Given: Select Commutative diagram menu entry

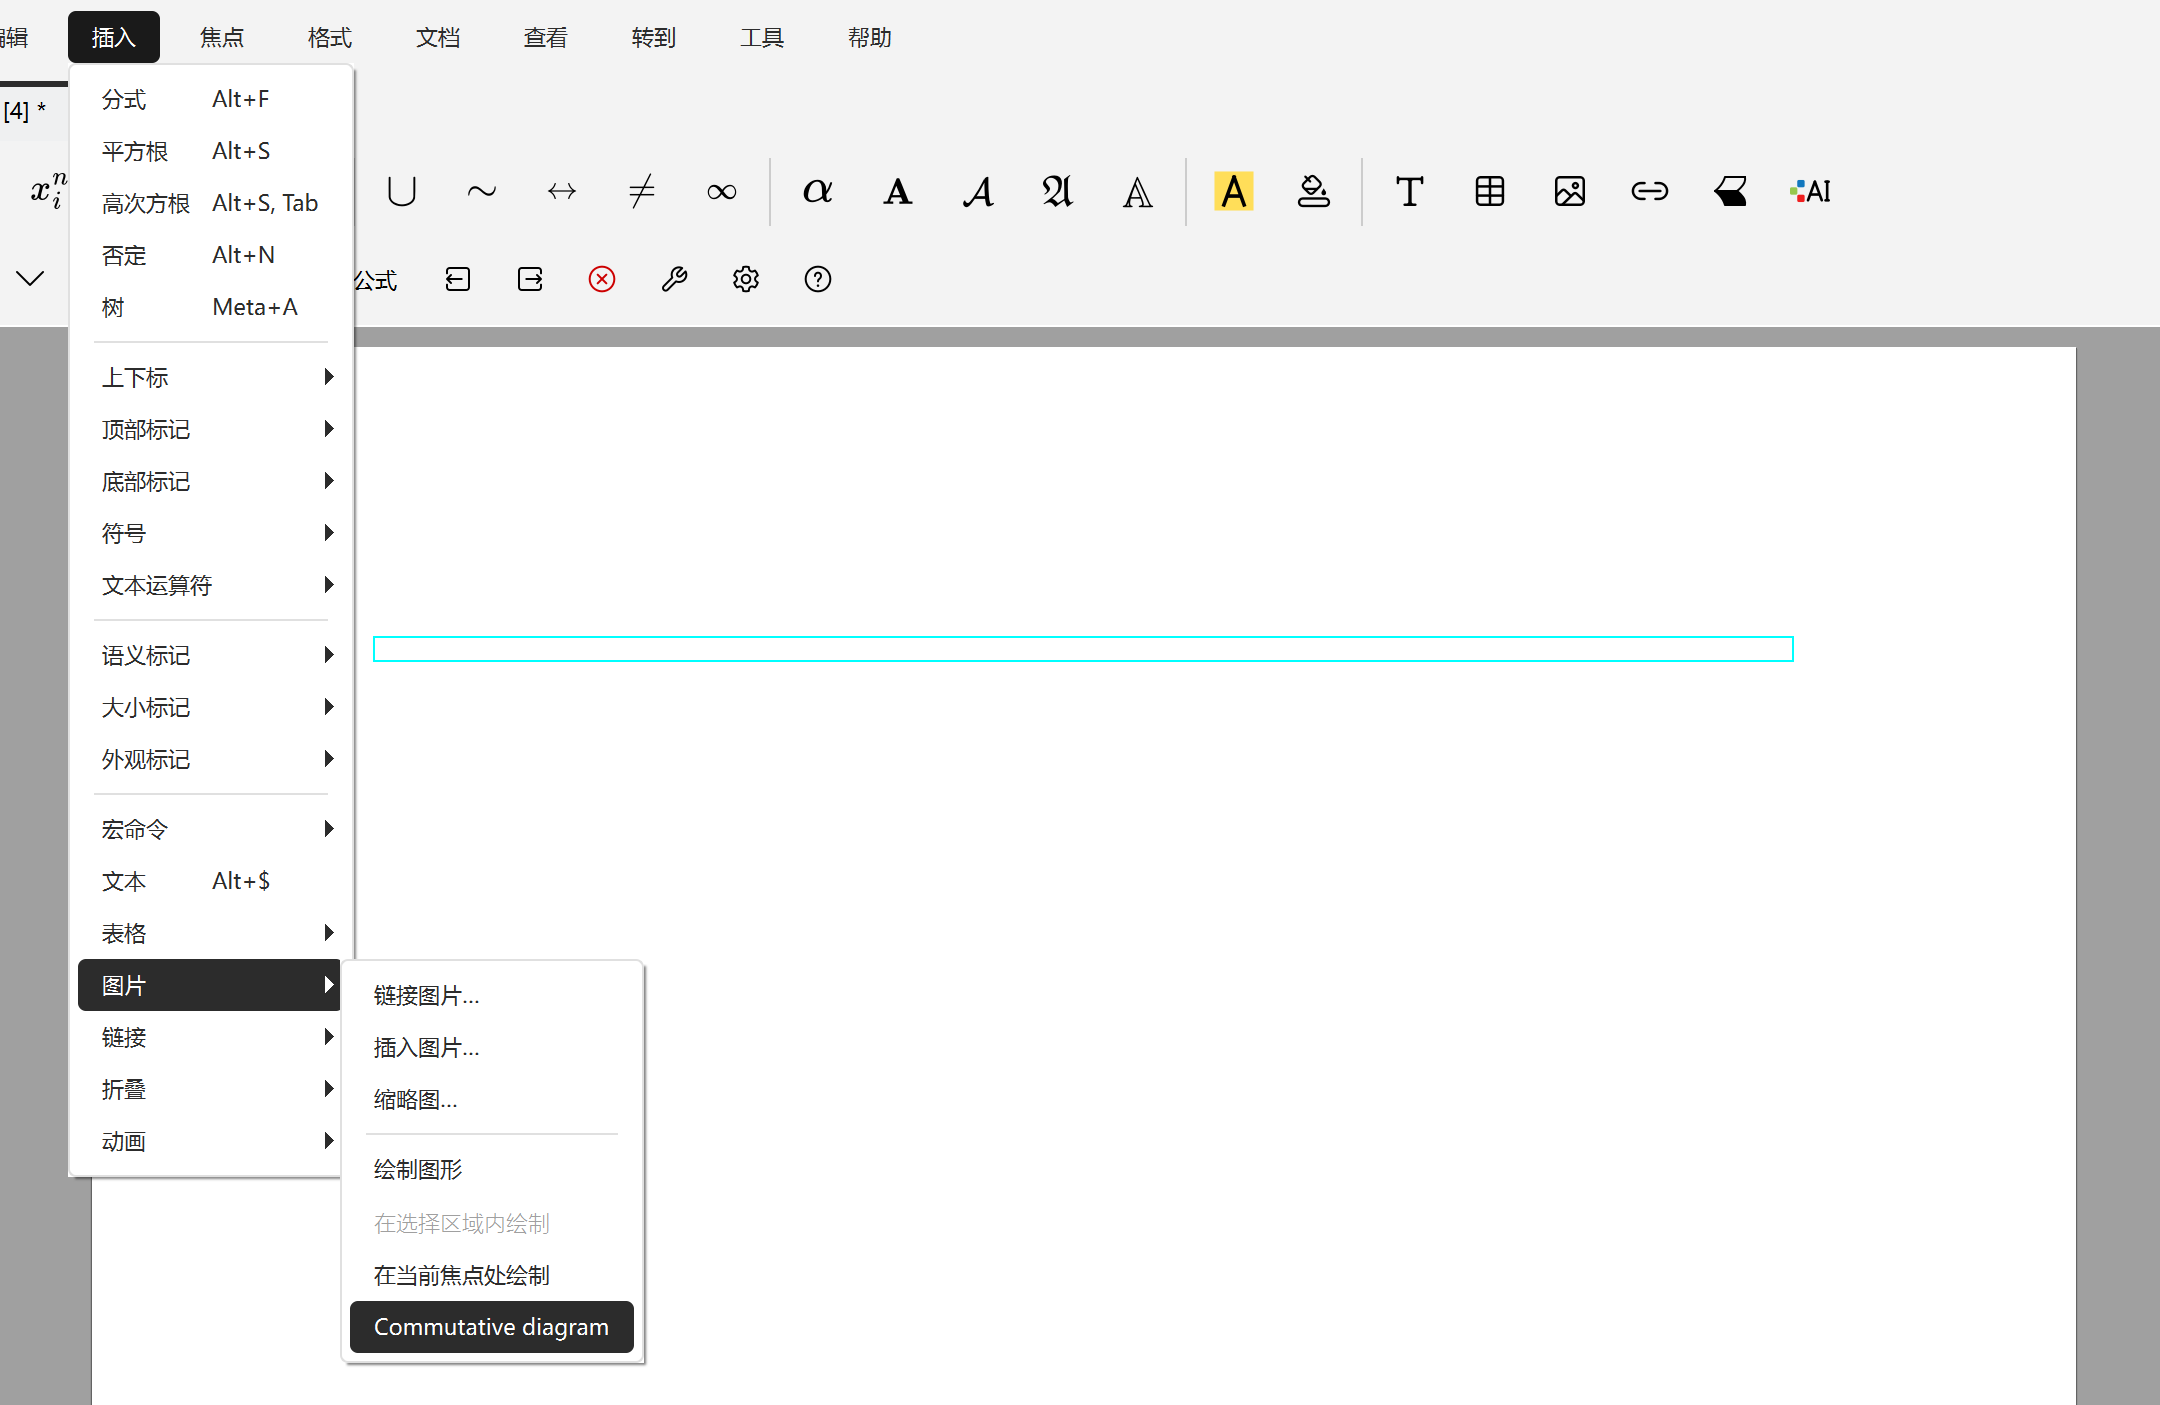Looking at the screenshot, I should pos(491,1327).
